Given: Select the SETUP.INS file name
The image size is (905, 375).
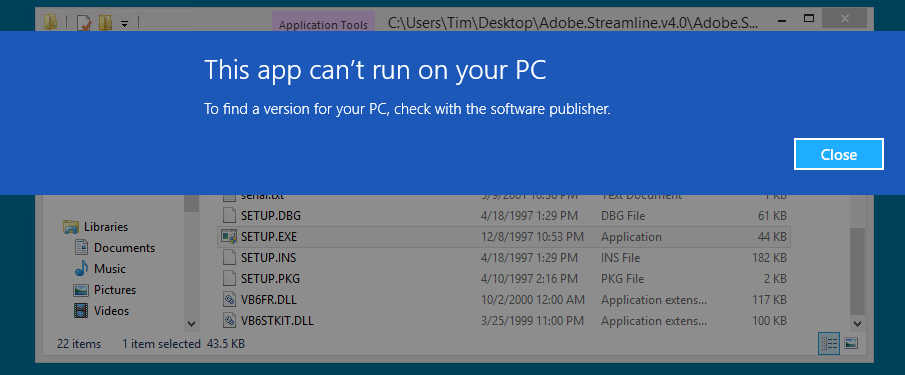Looking at the screenshot, I should tap(268, 257).
